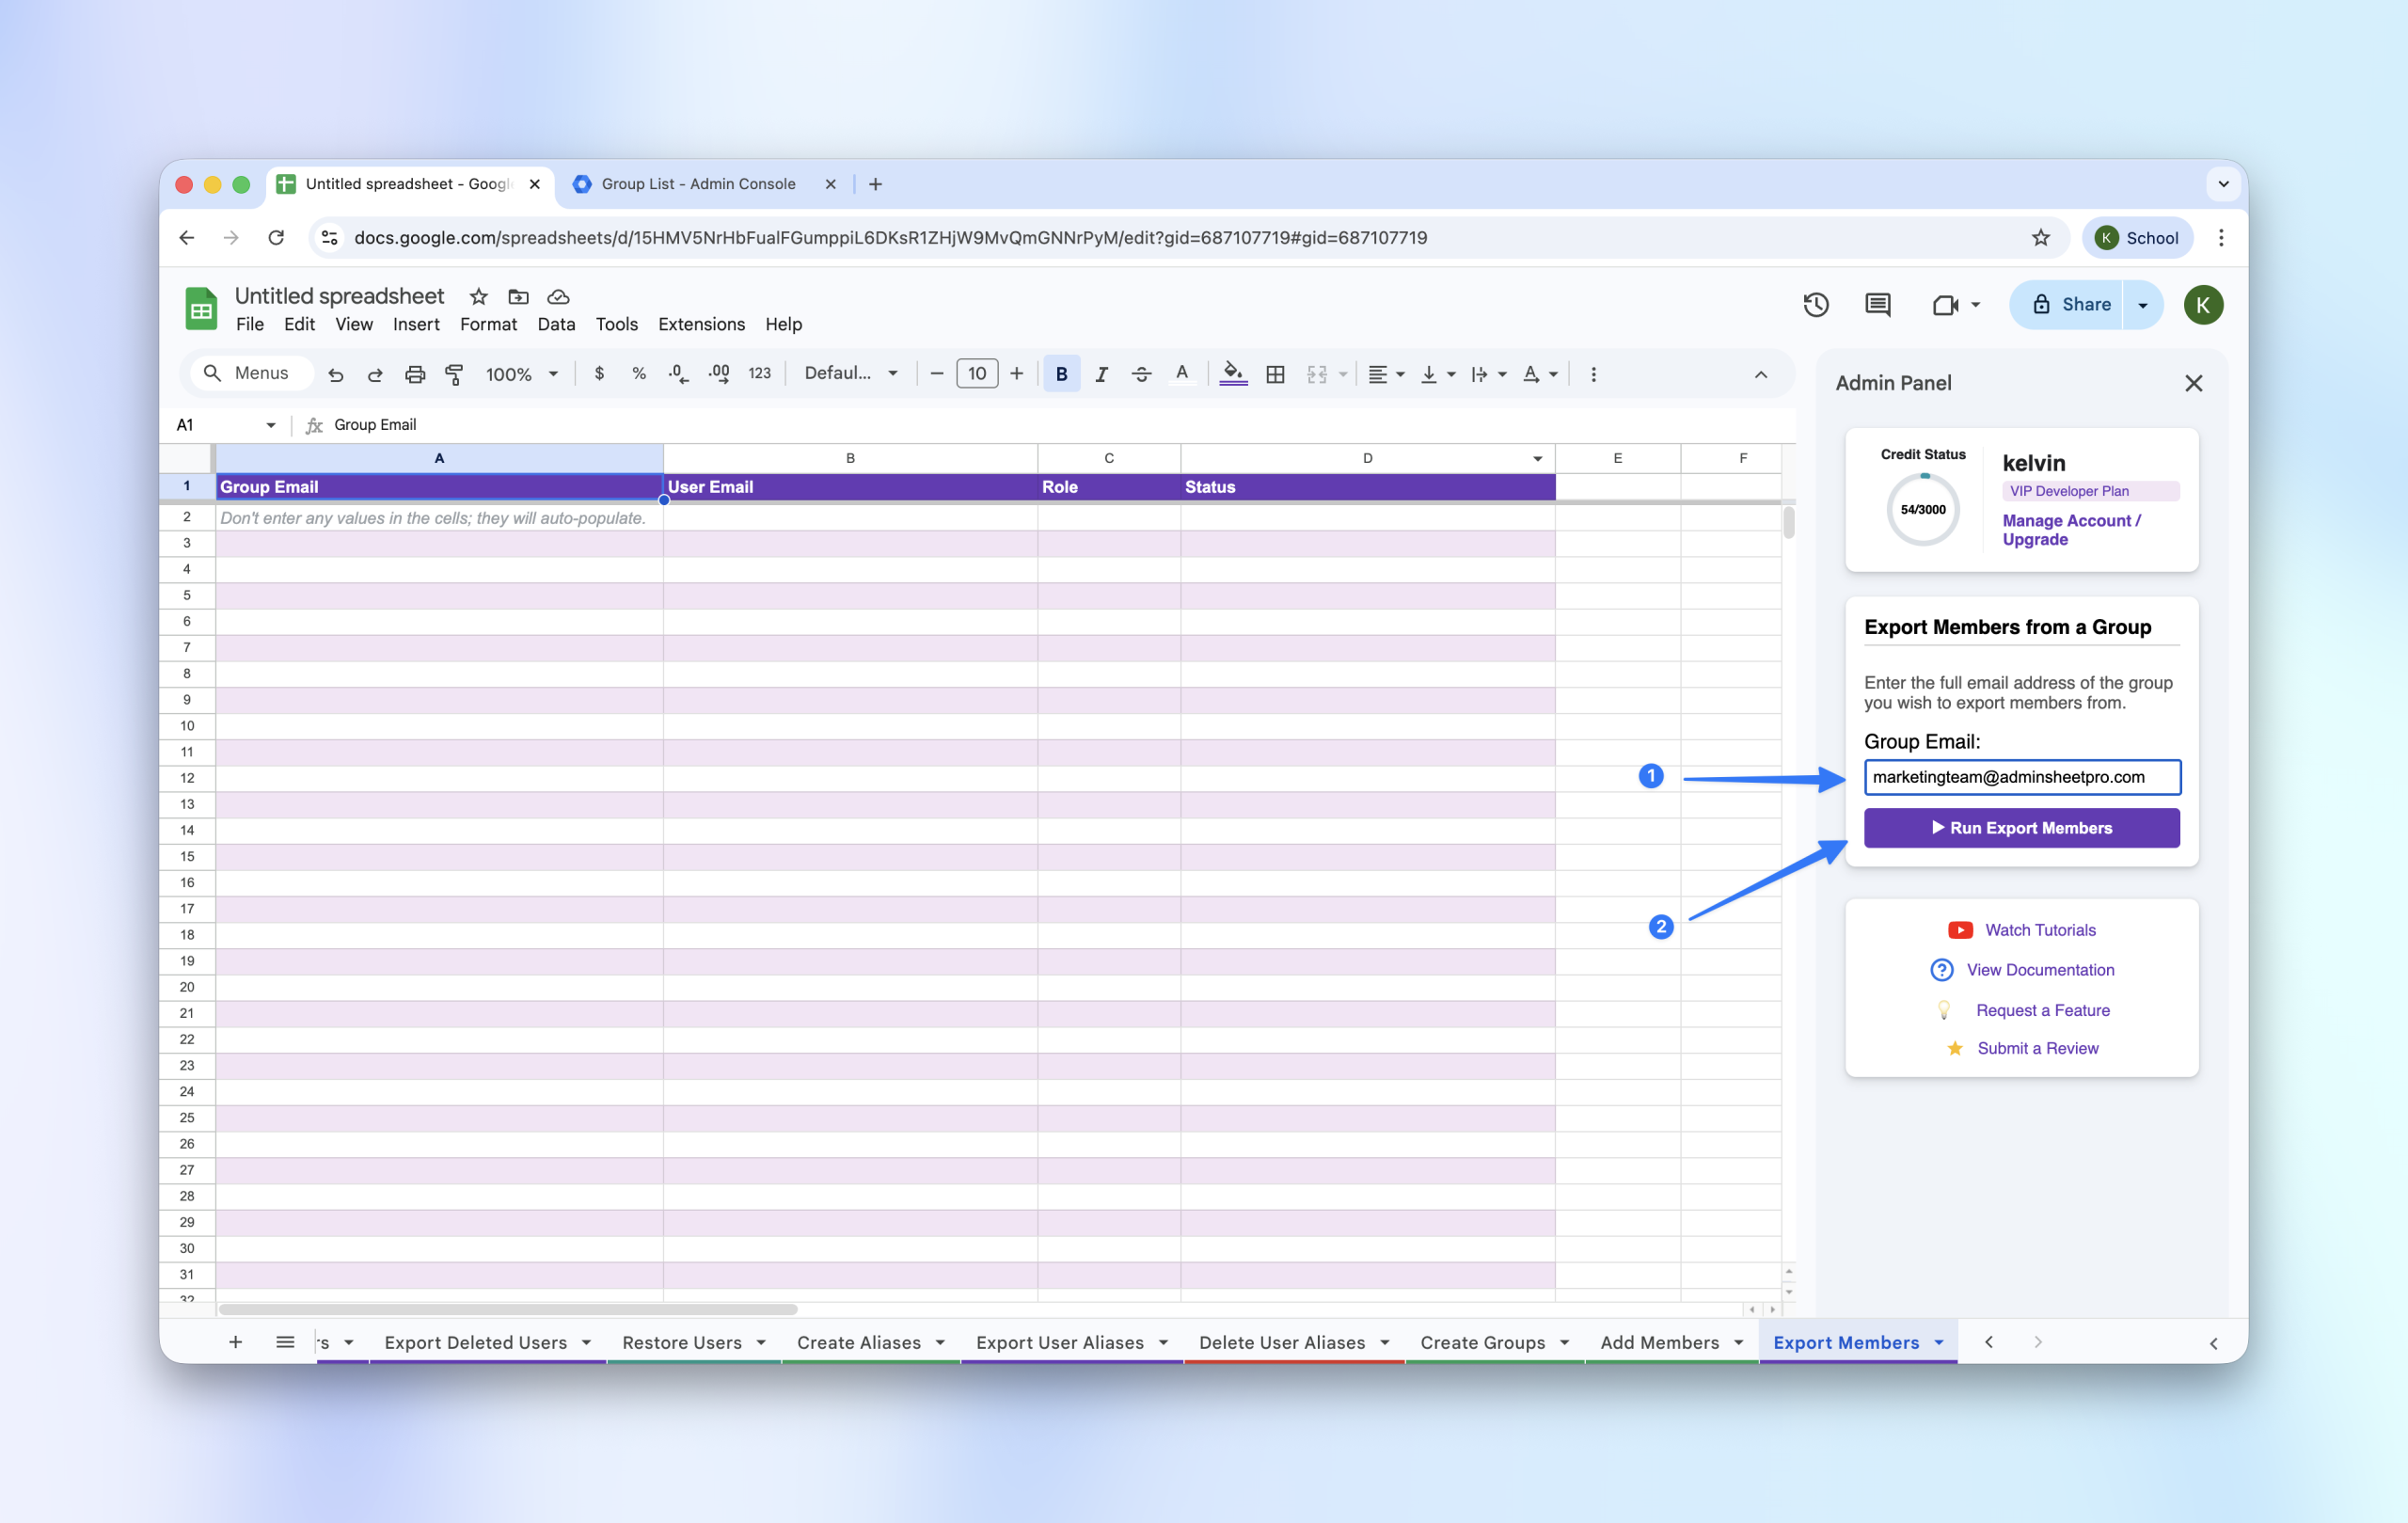Toggle bold formatting button
The image size is (2408, 1523).
[1061, 374]
